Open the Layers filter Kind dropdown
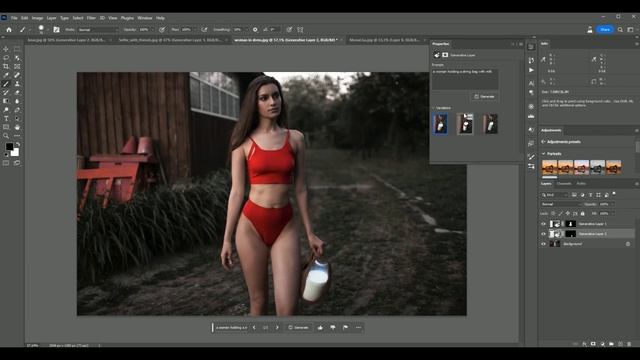640x360 pixels. point(555,195)
